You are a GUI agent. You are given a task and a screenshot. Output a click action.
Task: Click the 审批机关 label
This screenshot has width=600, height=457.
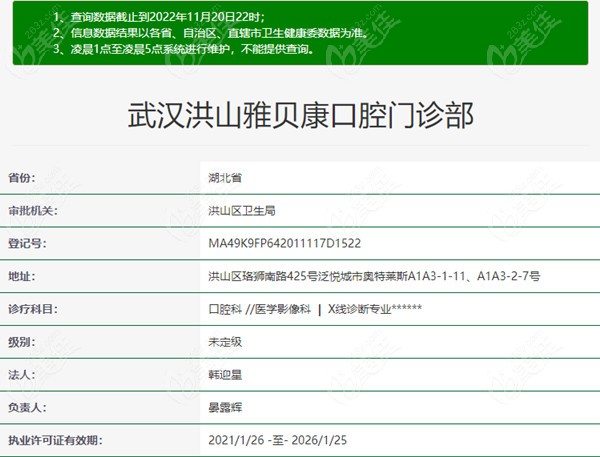33,211
